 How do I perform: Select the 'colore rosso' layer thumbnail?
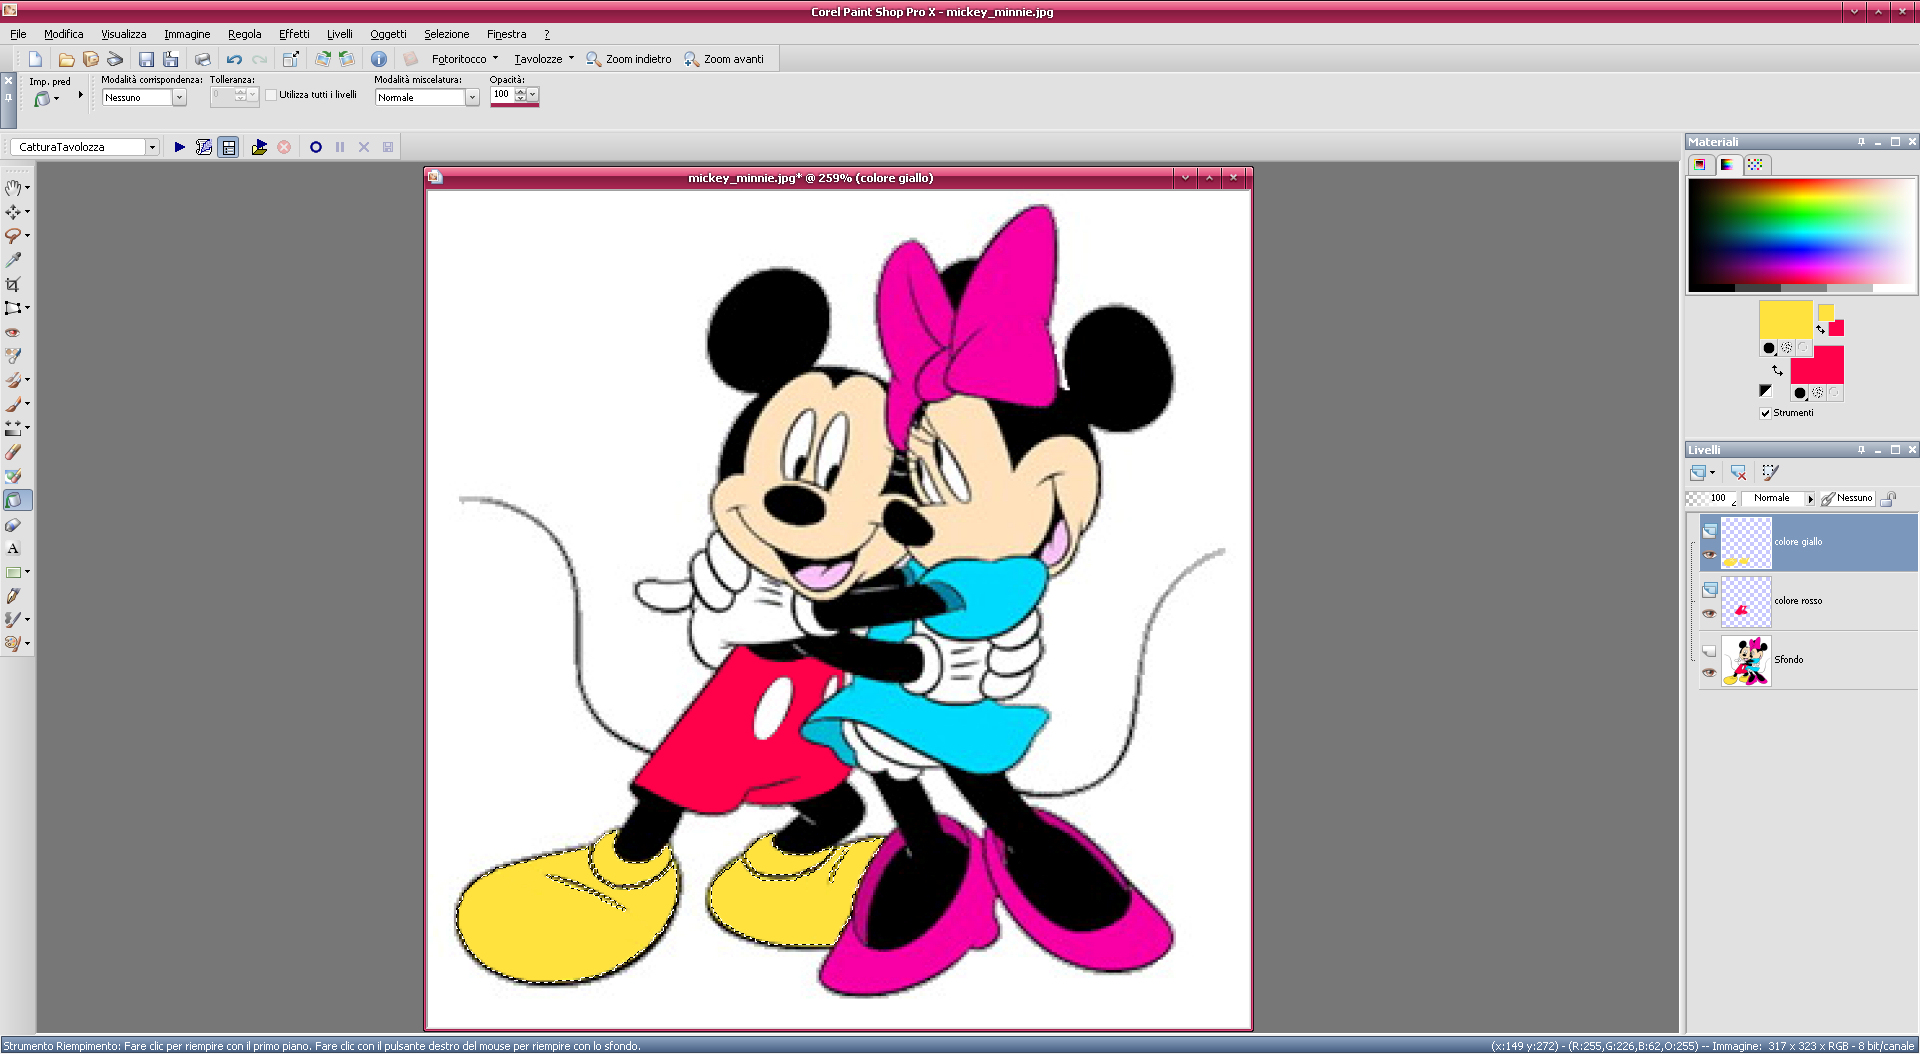pos(1746,601)
